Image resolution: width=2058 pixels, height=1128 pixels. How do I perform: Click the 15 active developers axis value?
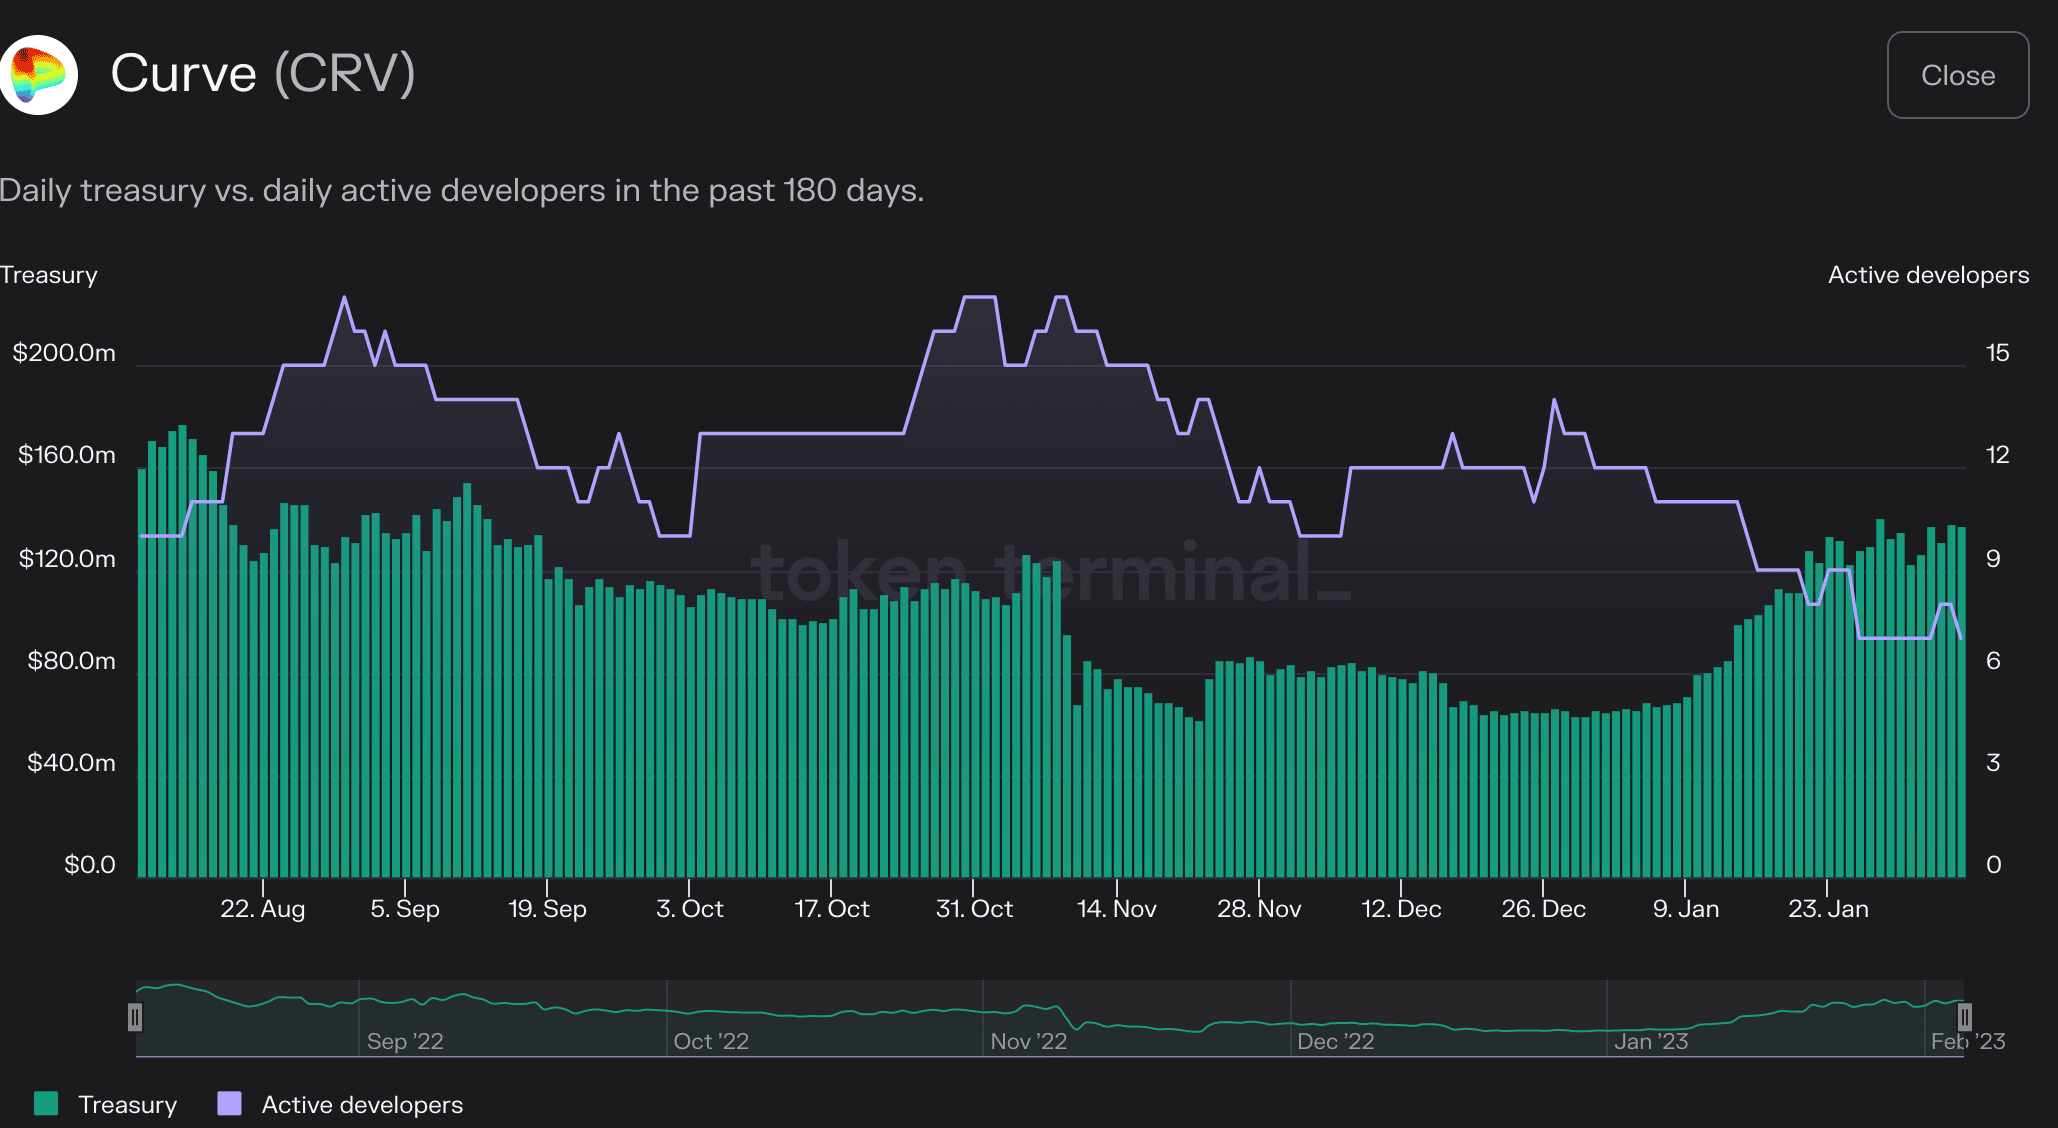pos(1997,353)
